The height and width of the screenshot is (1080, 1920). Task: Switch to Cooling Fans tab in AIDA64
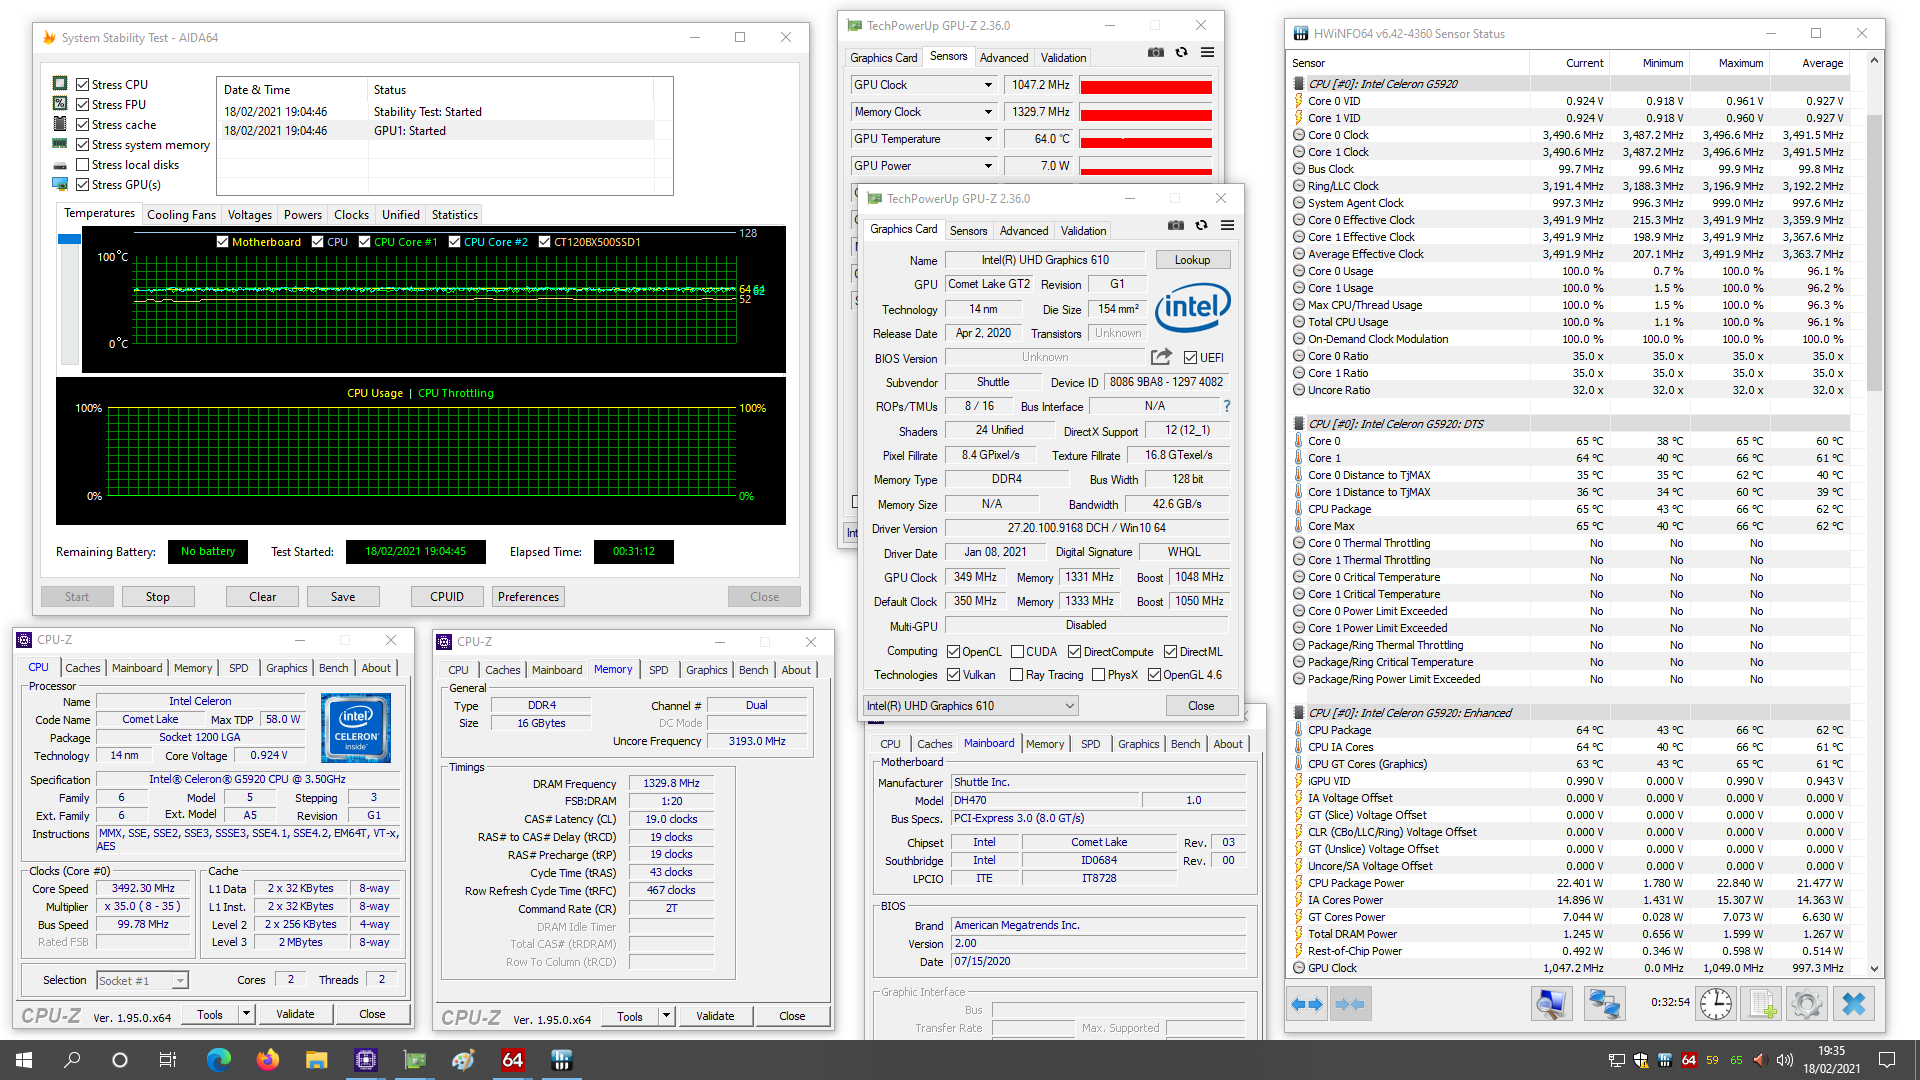[x=181, y=215]
